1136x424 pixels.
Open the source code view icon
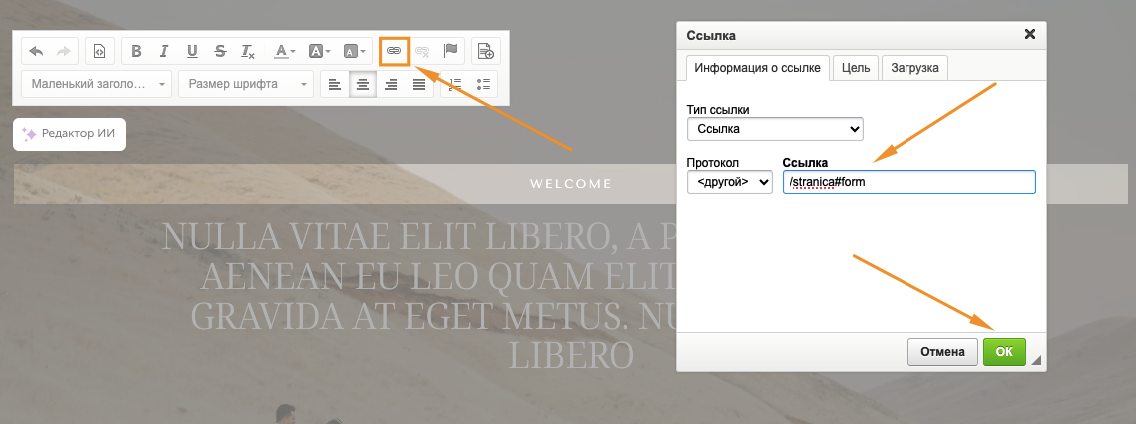coord(100,51)
